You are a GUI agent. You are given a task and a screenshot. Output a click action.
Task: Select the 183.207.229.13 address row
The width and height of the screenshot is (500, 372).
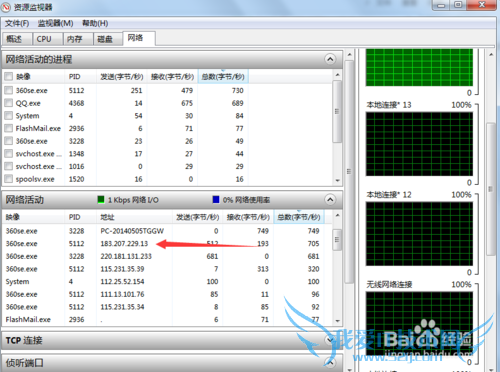(162, 244)
